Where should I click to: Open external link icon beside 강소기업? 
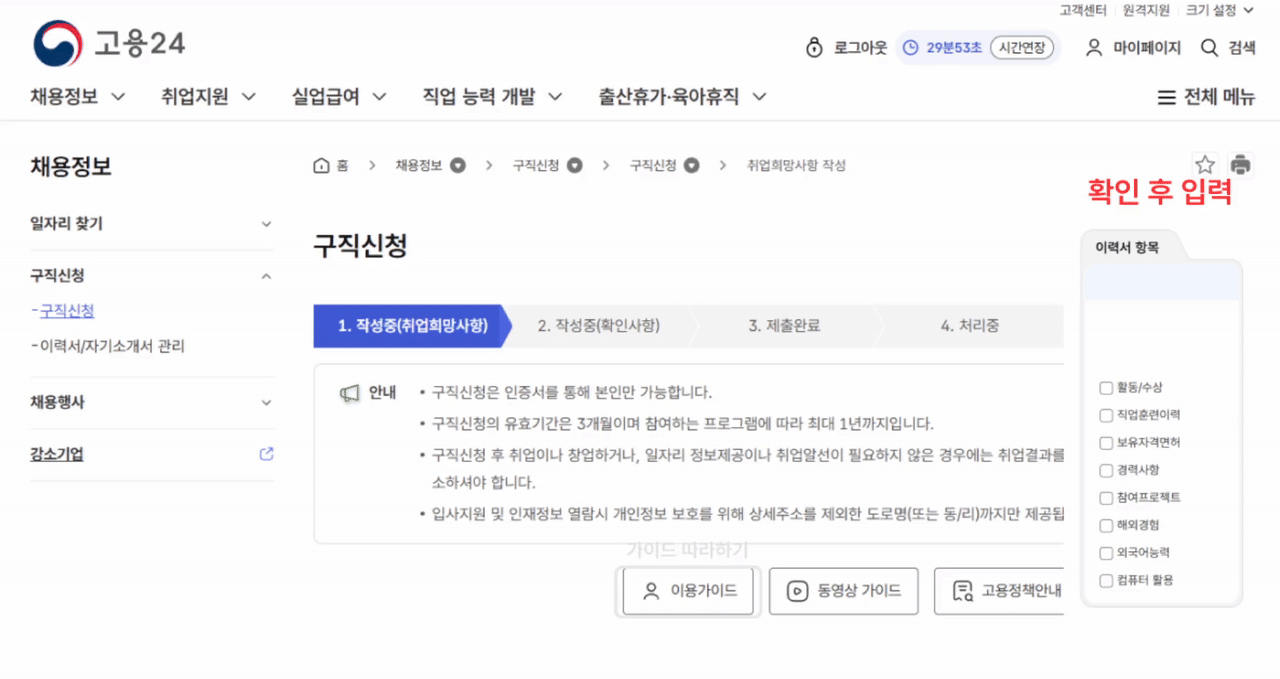[266, 454]
